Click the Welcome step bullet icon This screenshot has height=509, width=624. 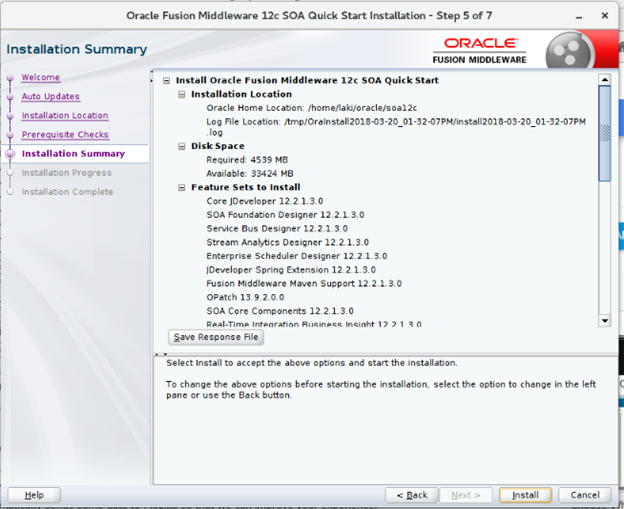click(x=11, y=77)
